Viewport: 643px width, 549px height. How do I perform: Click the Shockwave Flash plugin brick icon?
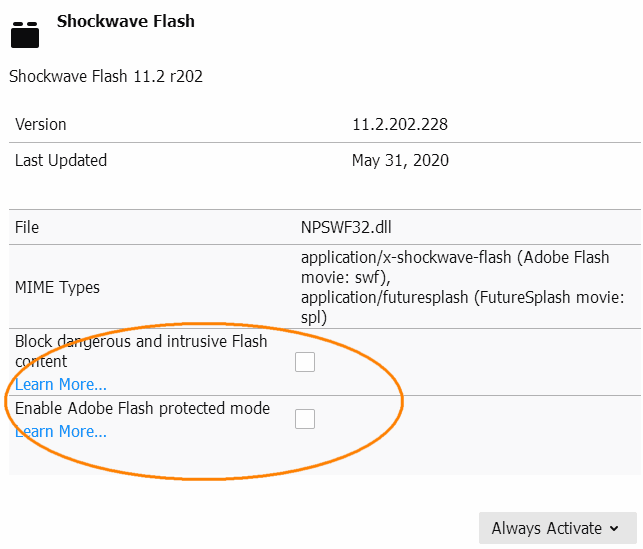coord(25,35)
